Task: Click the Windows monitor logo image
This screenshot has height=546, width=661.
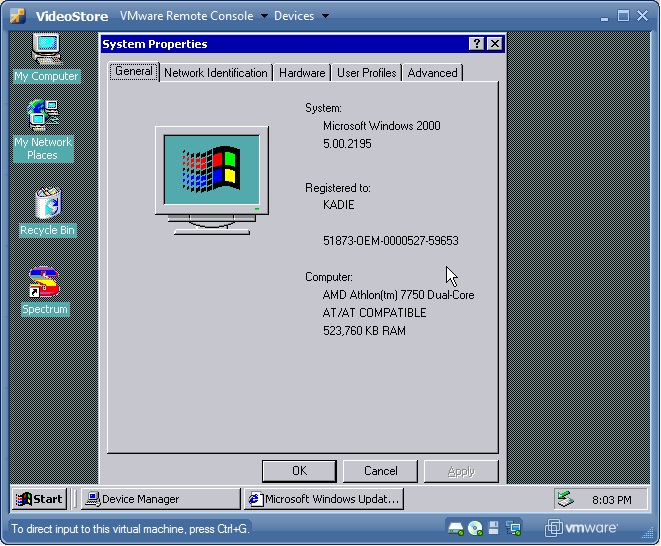Action: click(212, 180)
